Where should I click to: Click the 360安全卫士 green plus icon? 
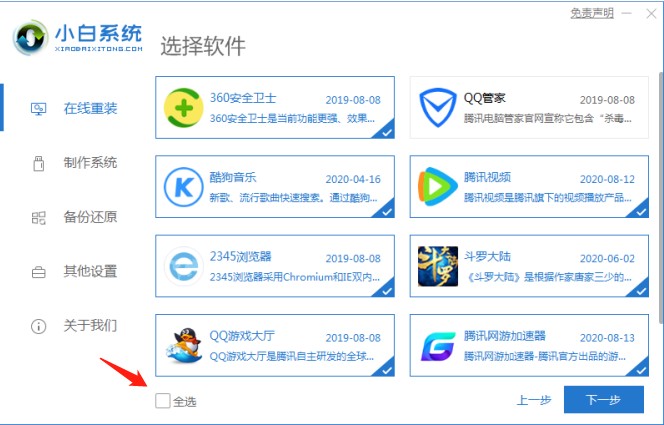(183, 108)
